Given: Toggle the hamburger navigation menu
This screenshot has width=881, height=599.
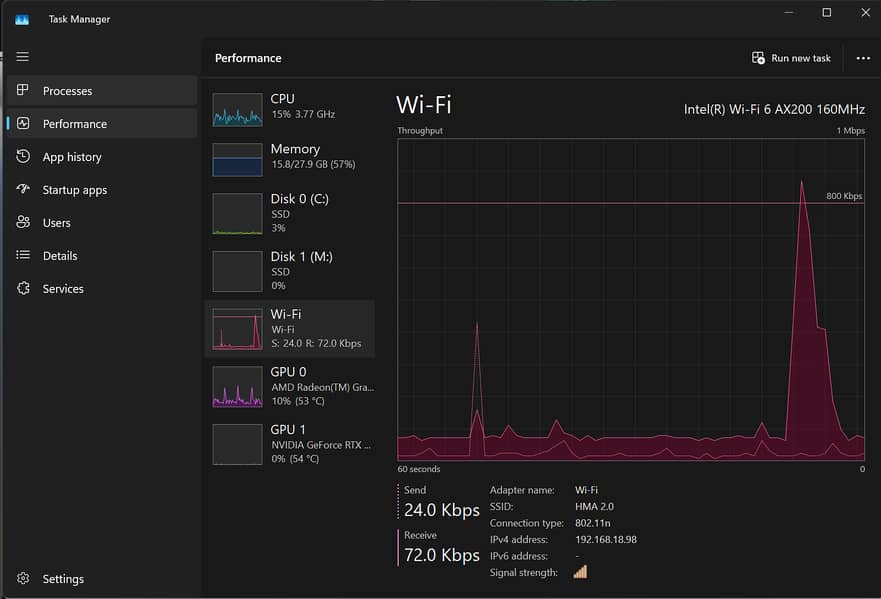Looking at the screenshot, I should click(22, 57).
